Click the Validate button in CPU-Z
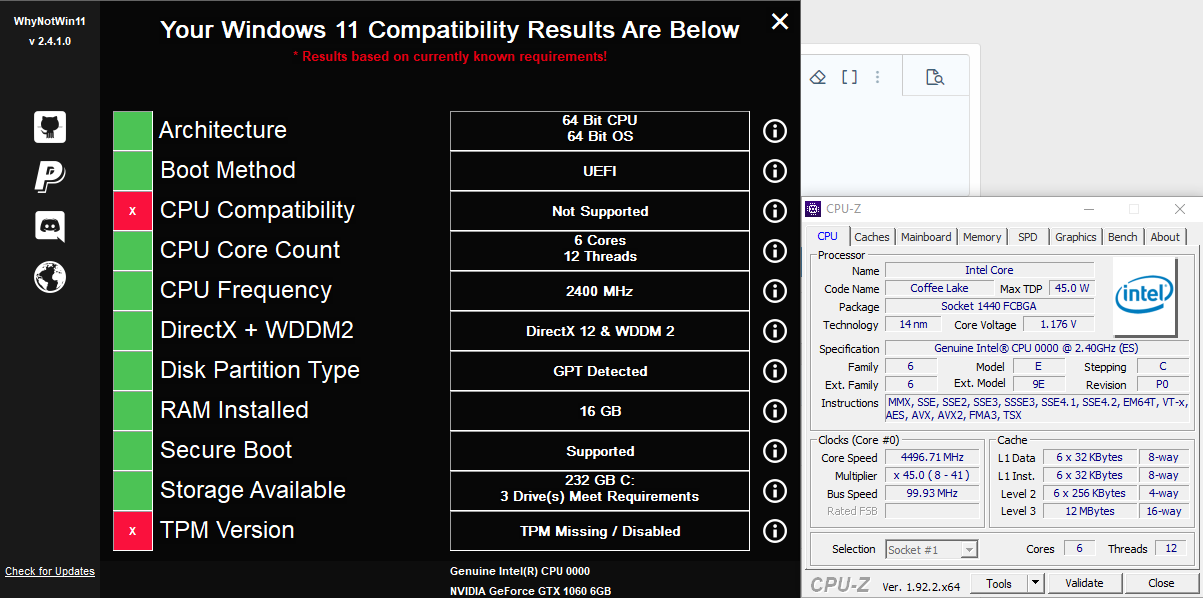Image resolution: width=1203 pixels, height=598 pixels. click(1084, 583)
